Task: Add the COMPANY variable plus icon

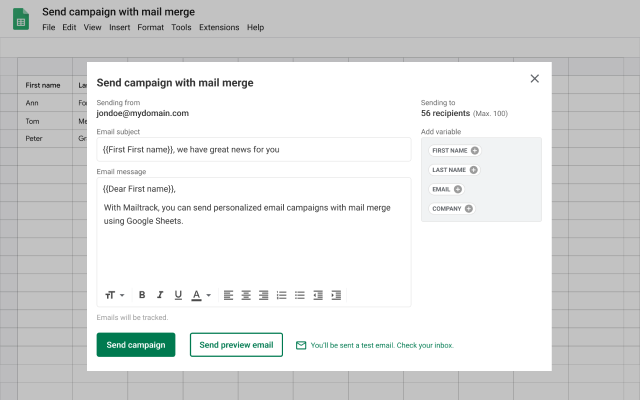Action: 469,209
